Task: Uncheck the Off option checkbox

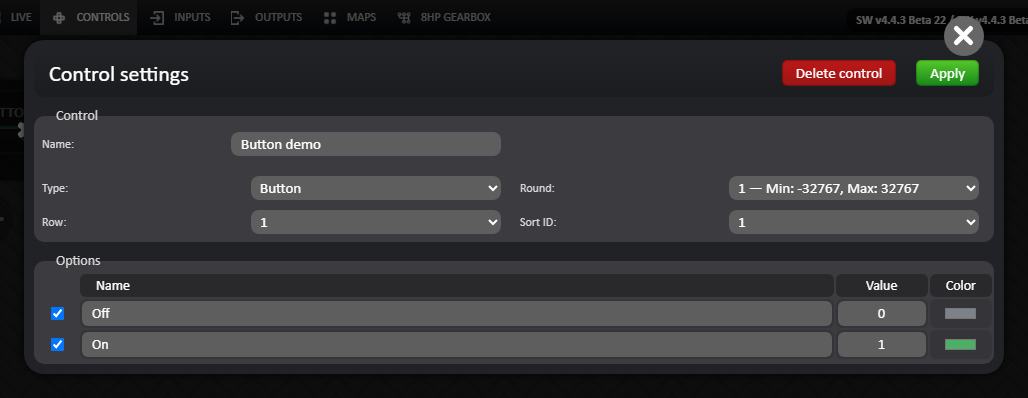Action: coord(58,313)
